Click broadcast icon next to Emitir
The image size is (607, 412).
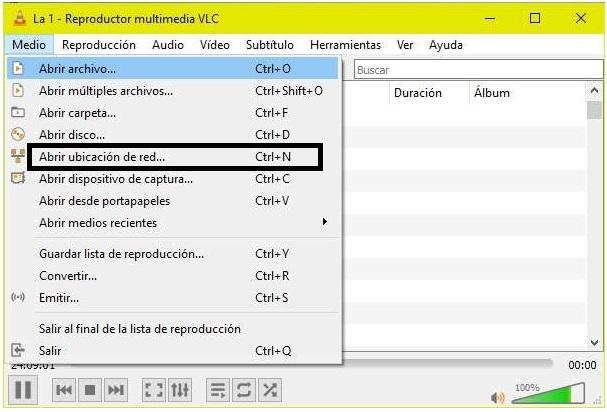tap(18, 297)
